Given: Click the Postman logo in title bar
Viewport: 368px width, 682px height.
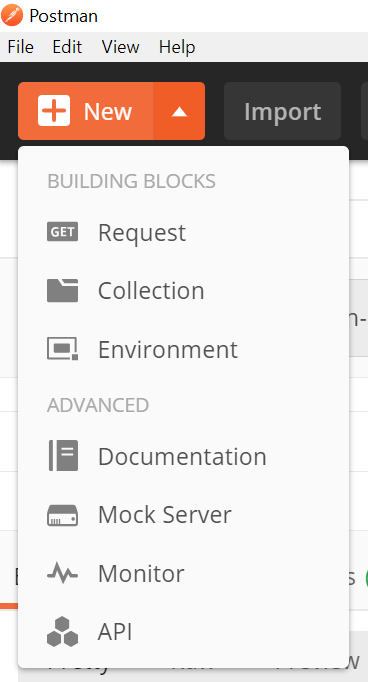Looking at the screenshot, I should [12, 15].
